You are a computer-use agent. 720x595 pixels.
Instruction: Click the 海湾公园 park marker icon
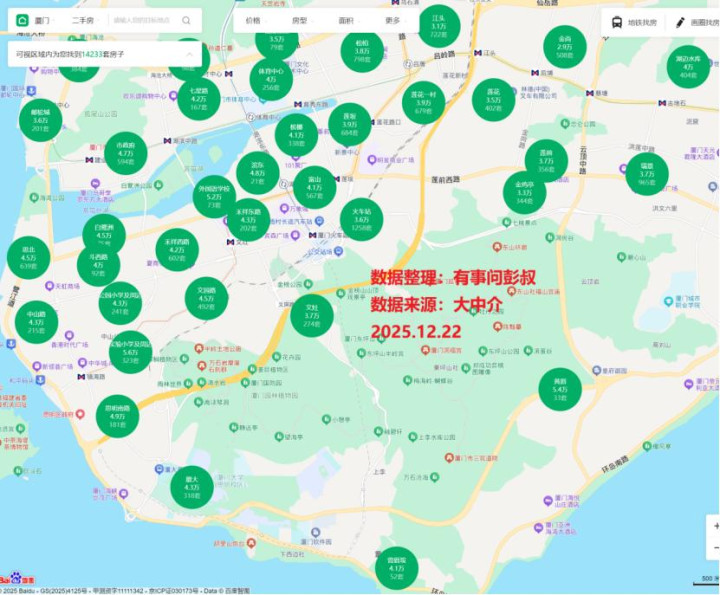[34, 198]
